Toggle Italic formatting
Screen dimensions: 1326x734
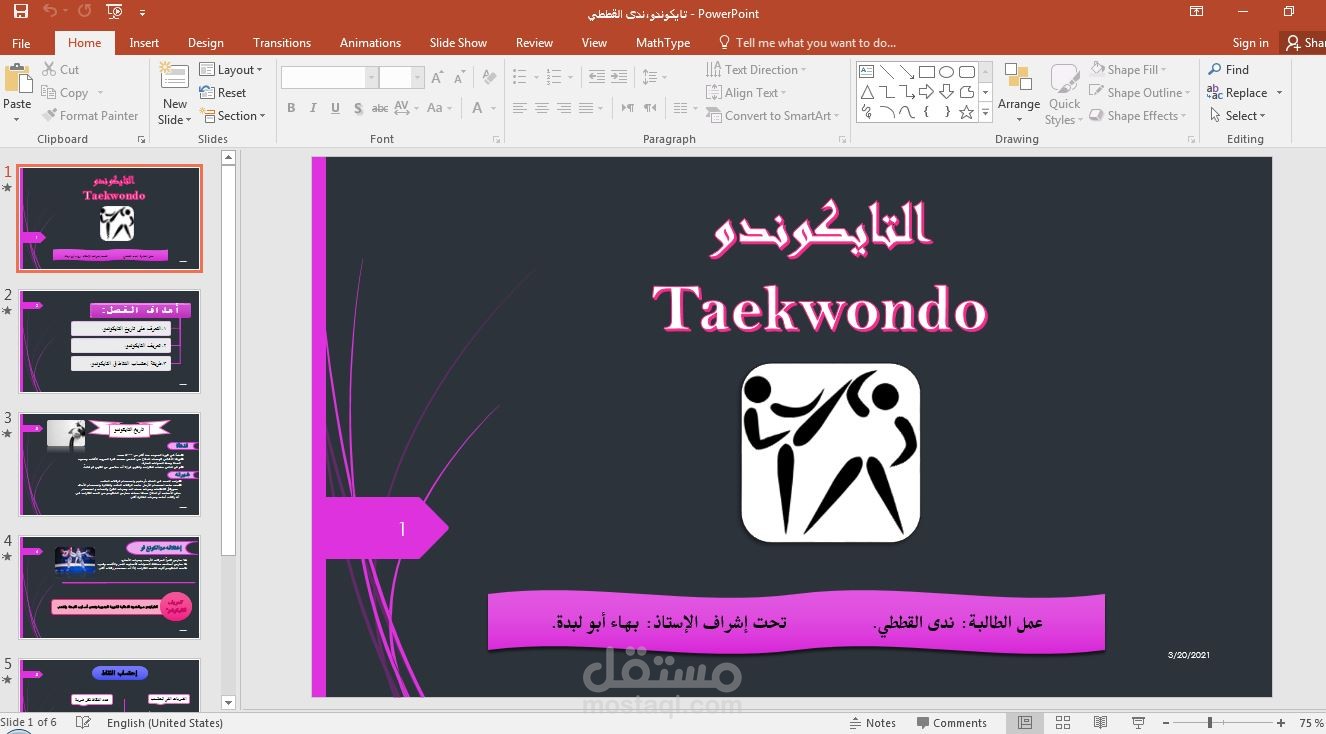tap(313, 108)
